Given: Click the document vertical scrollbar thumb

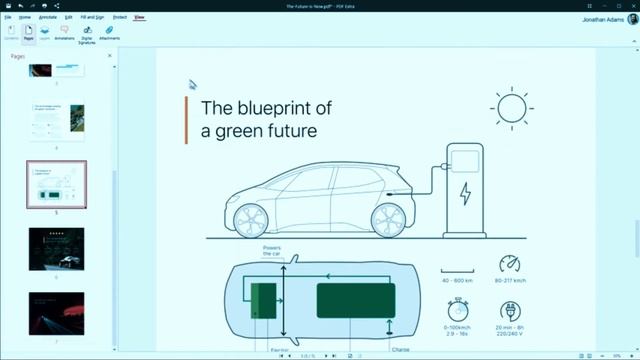Looking at the screenshot, I should coord(637,239).
